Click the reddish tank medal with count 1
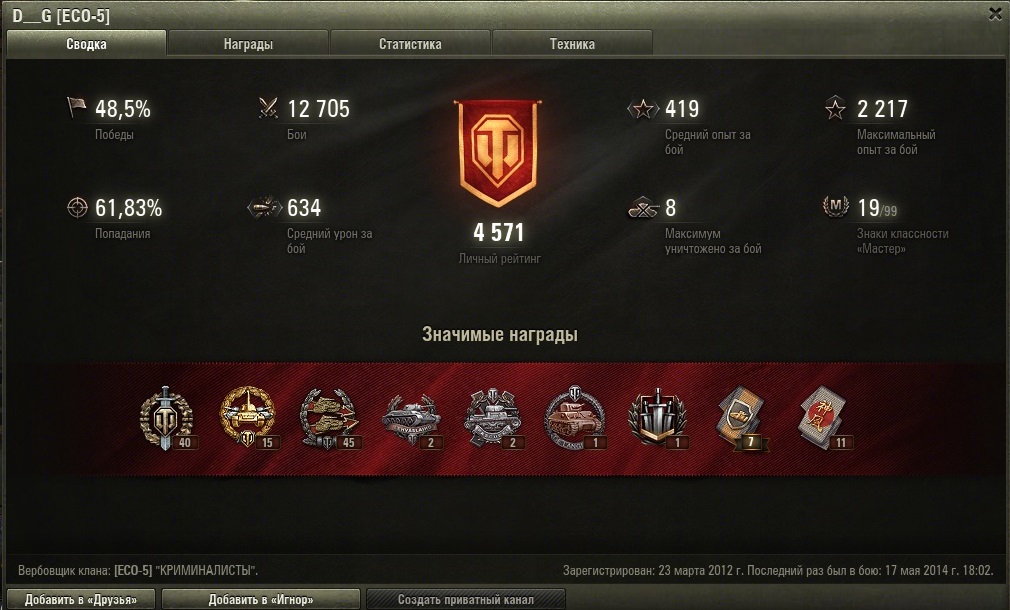The image size is (1010, 610). pyautogui.click(x=574, y=417)
